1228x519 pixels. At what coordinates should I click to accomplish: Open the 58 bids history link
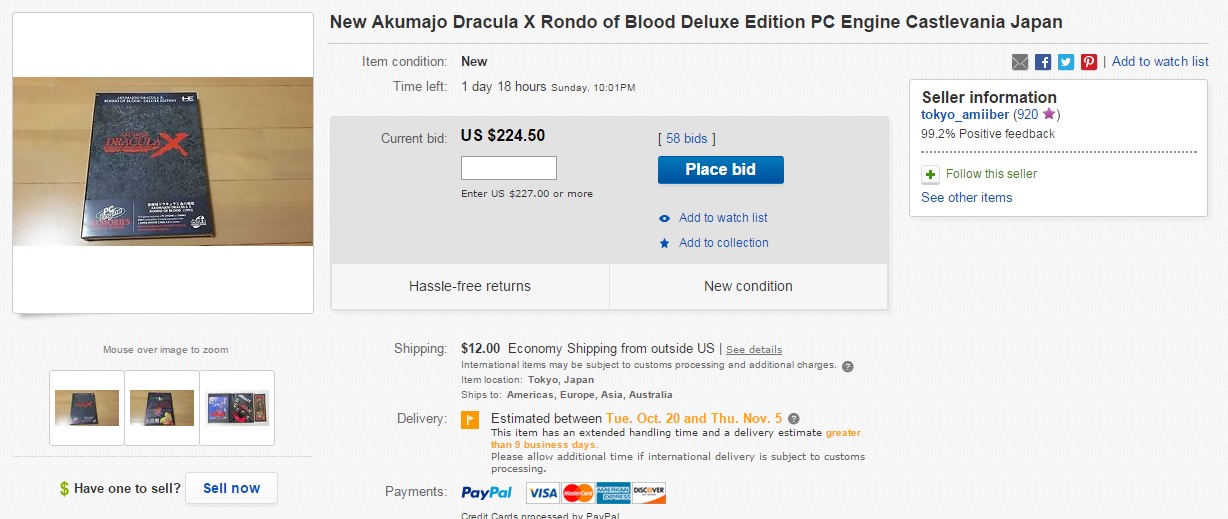tap(686, 139)
